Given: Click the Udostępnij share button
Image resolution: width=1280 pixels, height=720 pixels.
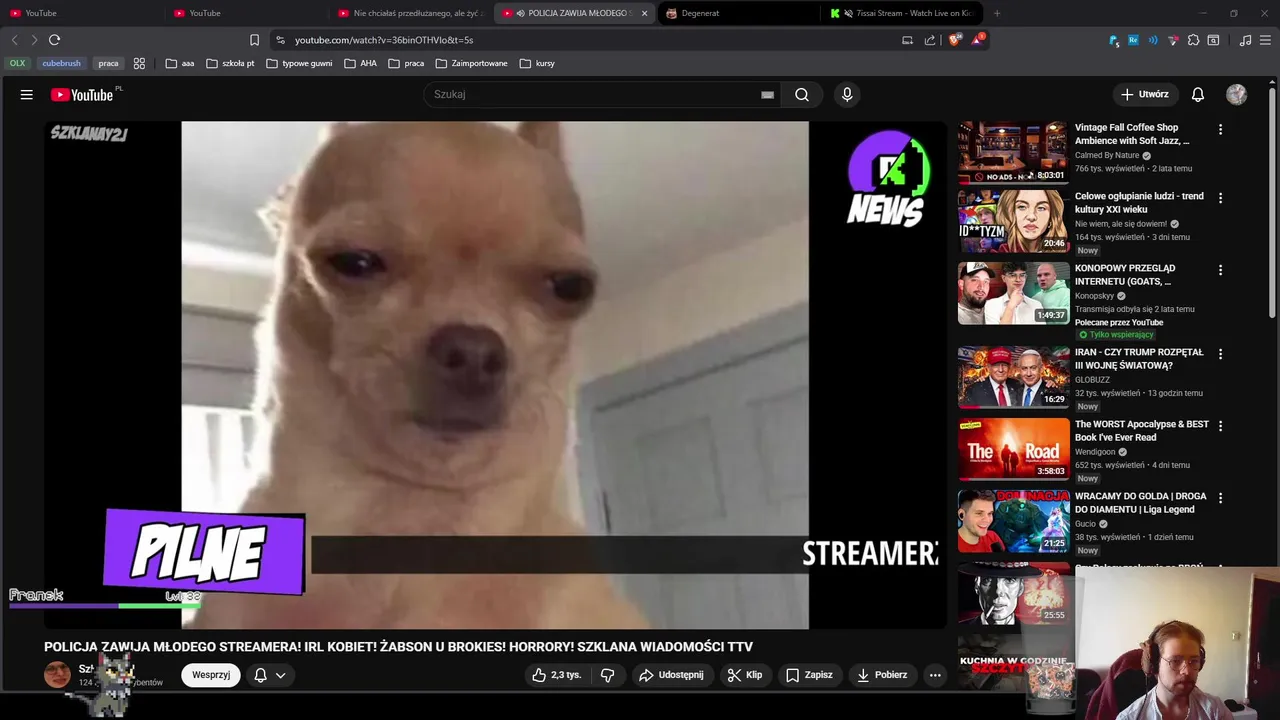Looking at the screenshot, I should [x=672, y=675].
